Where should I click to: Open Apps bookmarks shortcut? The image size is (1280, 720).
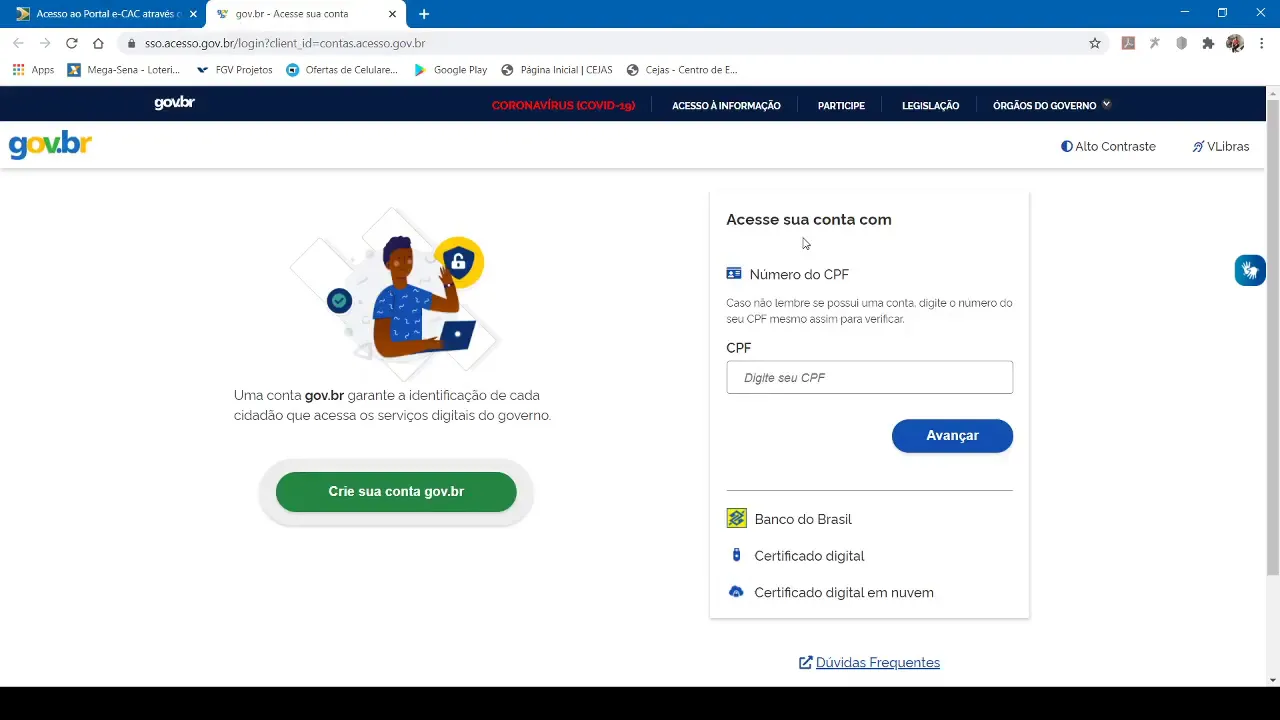(33, 70)
